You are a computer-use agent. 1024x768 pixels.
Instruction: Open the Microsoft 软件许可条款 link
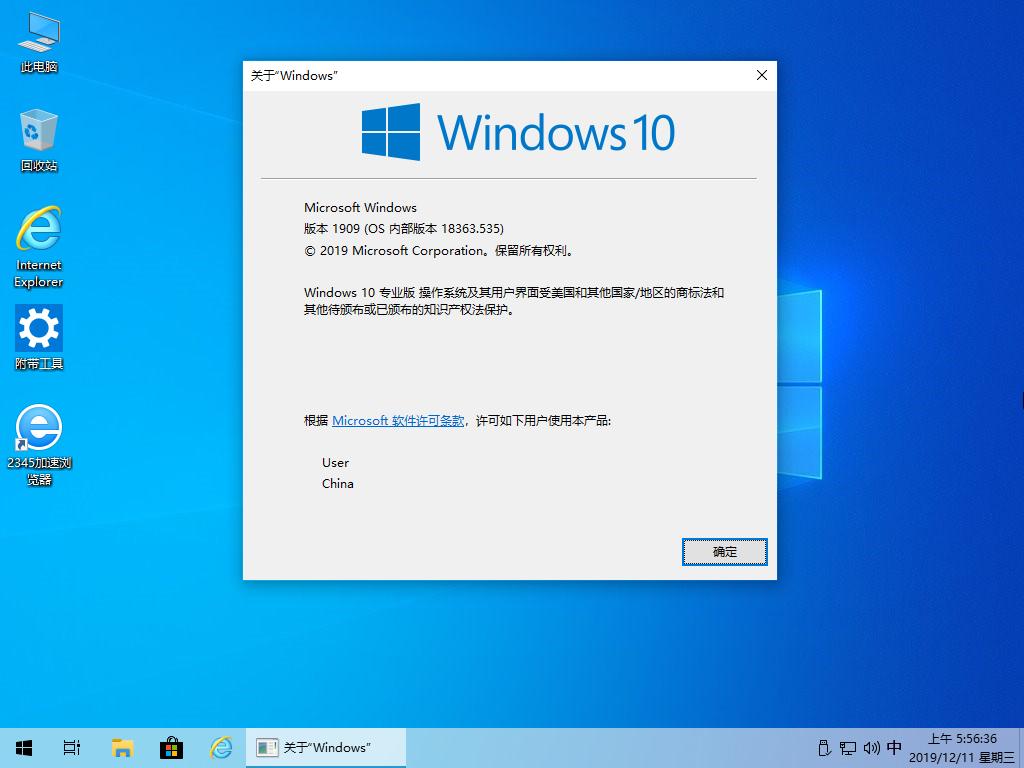pos(398,421)
